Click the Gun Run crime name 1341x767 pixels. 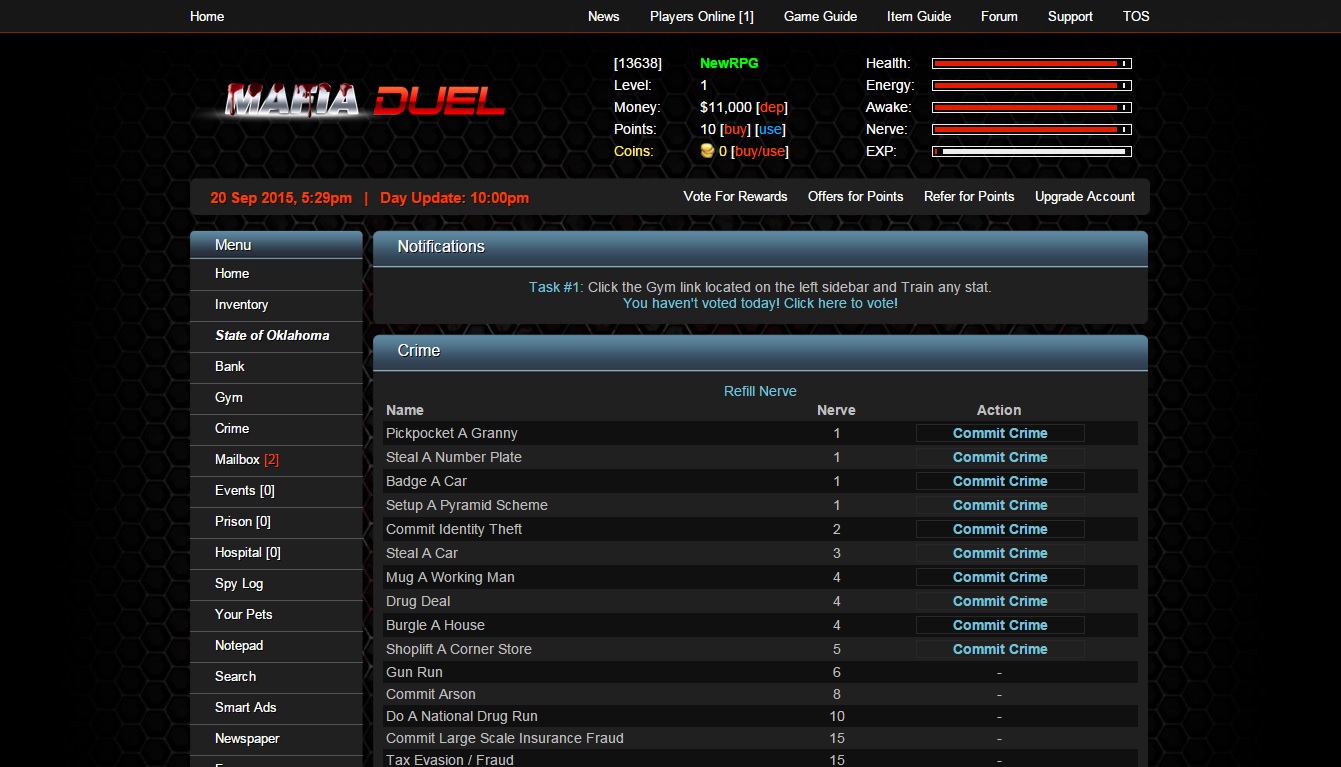pyautogui.click(x=414, y=672)
